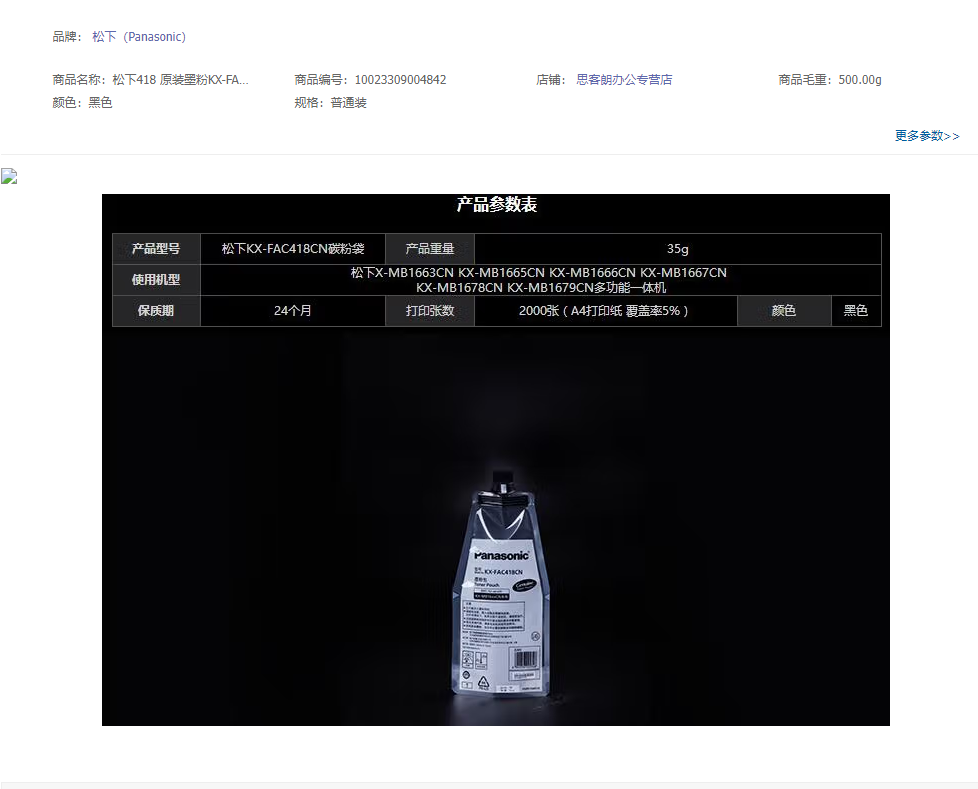Image resolution: width=978 pixels, height=789 pixels.
Task: Click the 使用机型 table header cell
Action: click(x=156, y=280)
